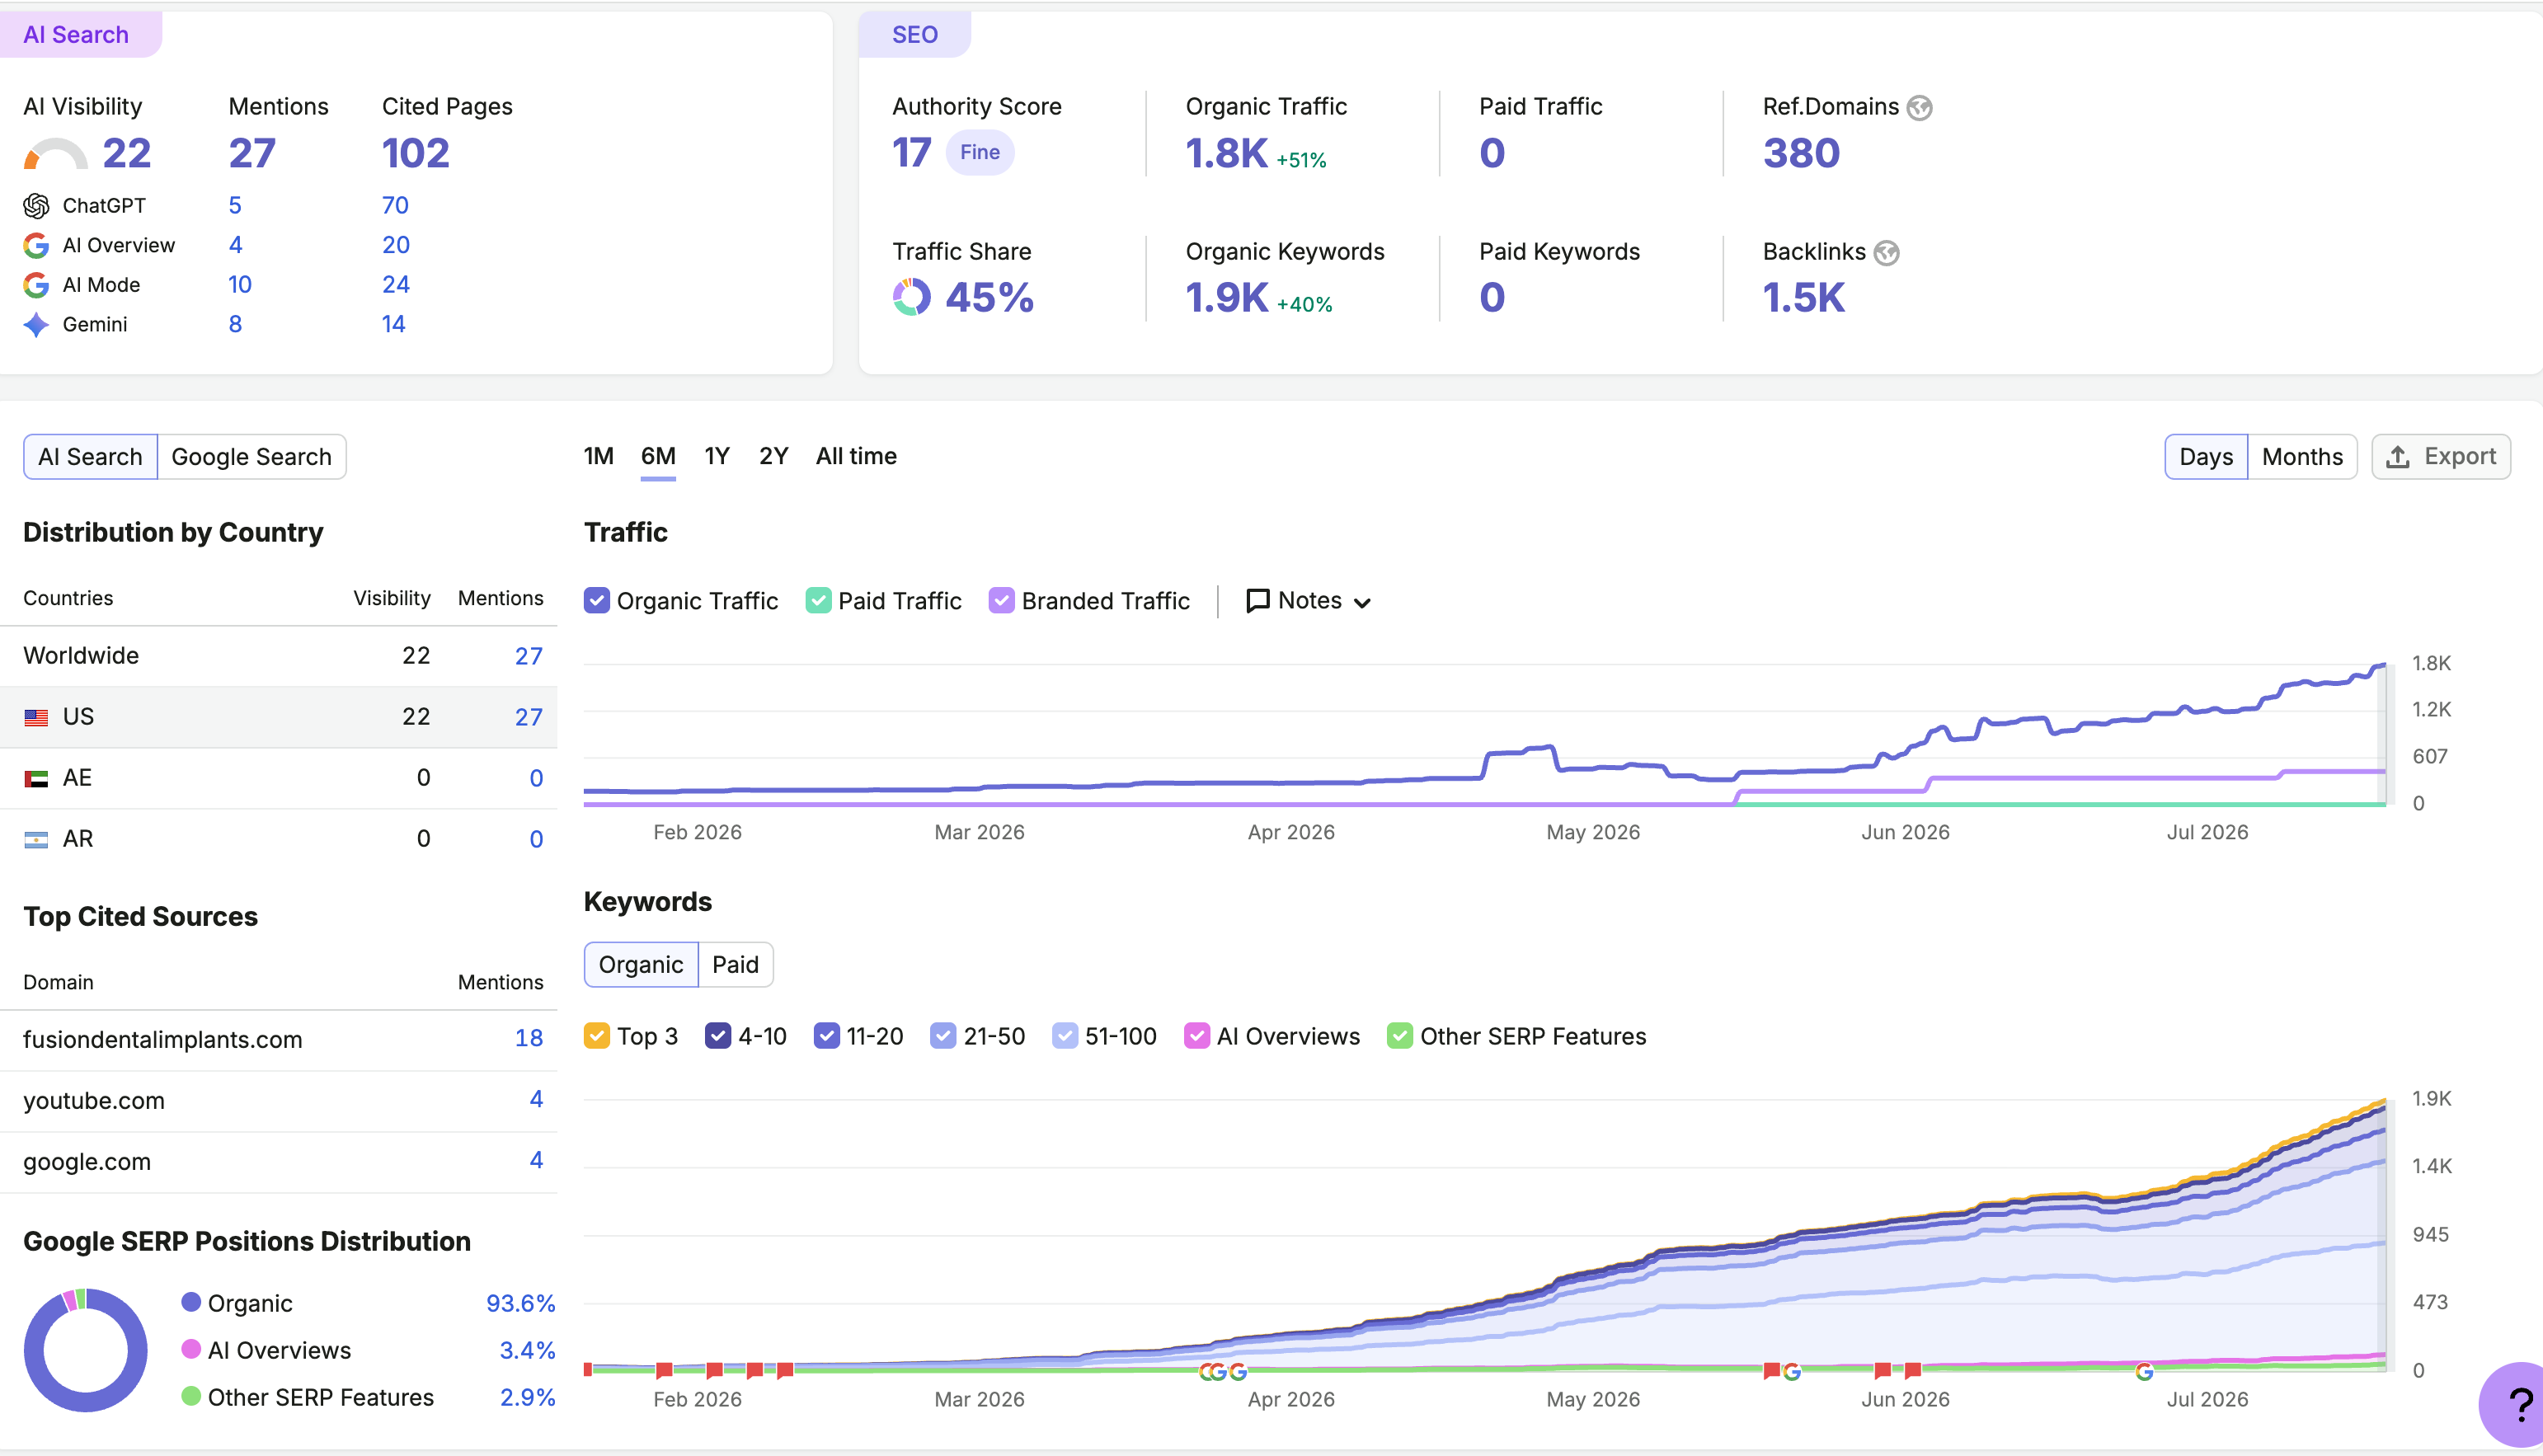
Task: Open ChatGPT cited pages count 70
Action: pyautogui.click(x=395, y=206)
